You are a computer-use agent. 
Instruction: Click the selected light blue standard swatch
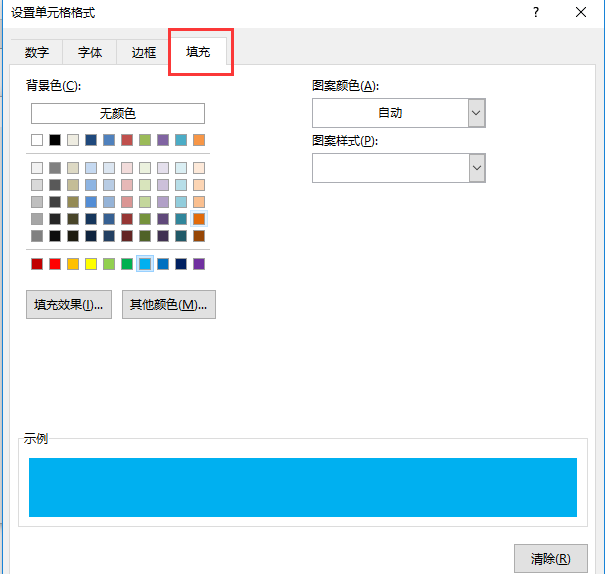point(145,264)
